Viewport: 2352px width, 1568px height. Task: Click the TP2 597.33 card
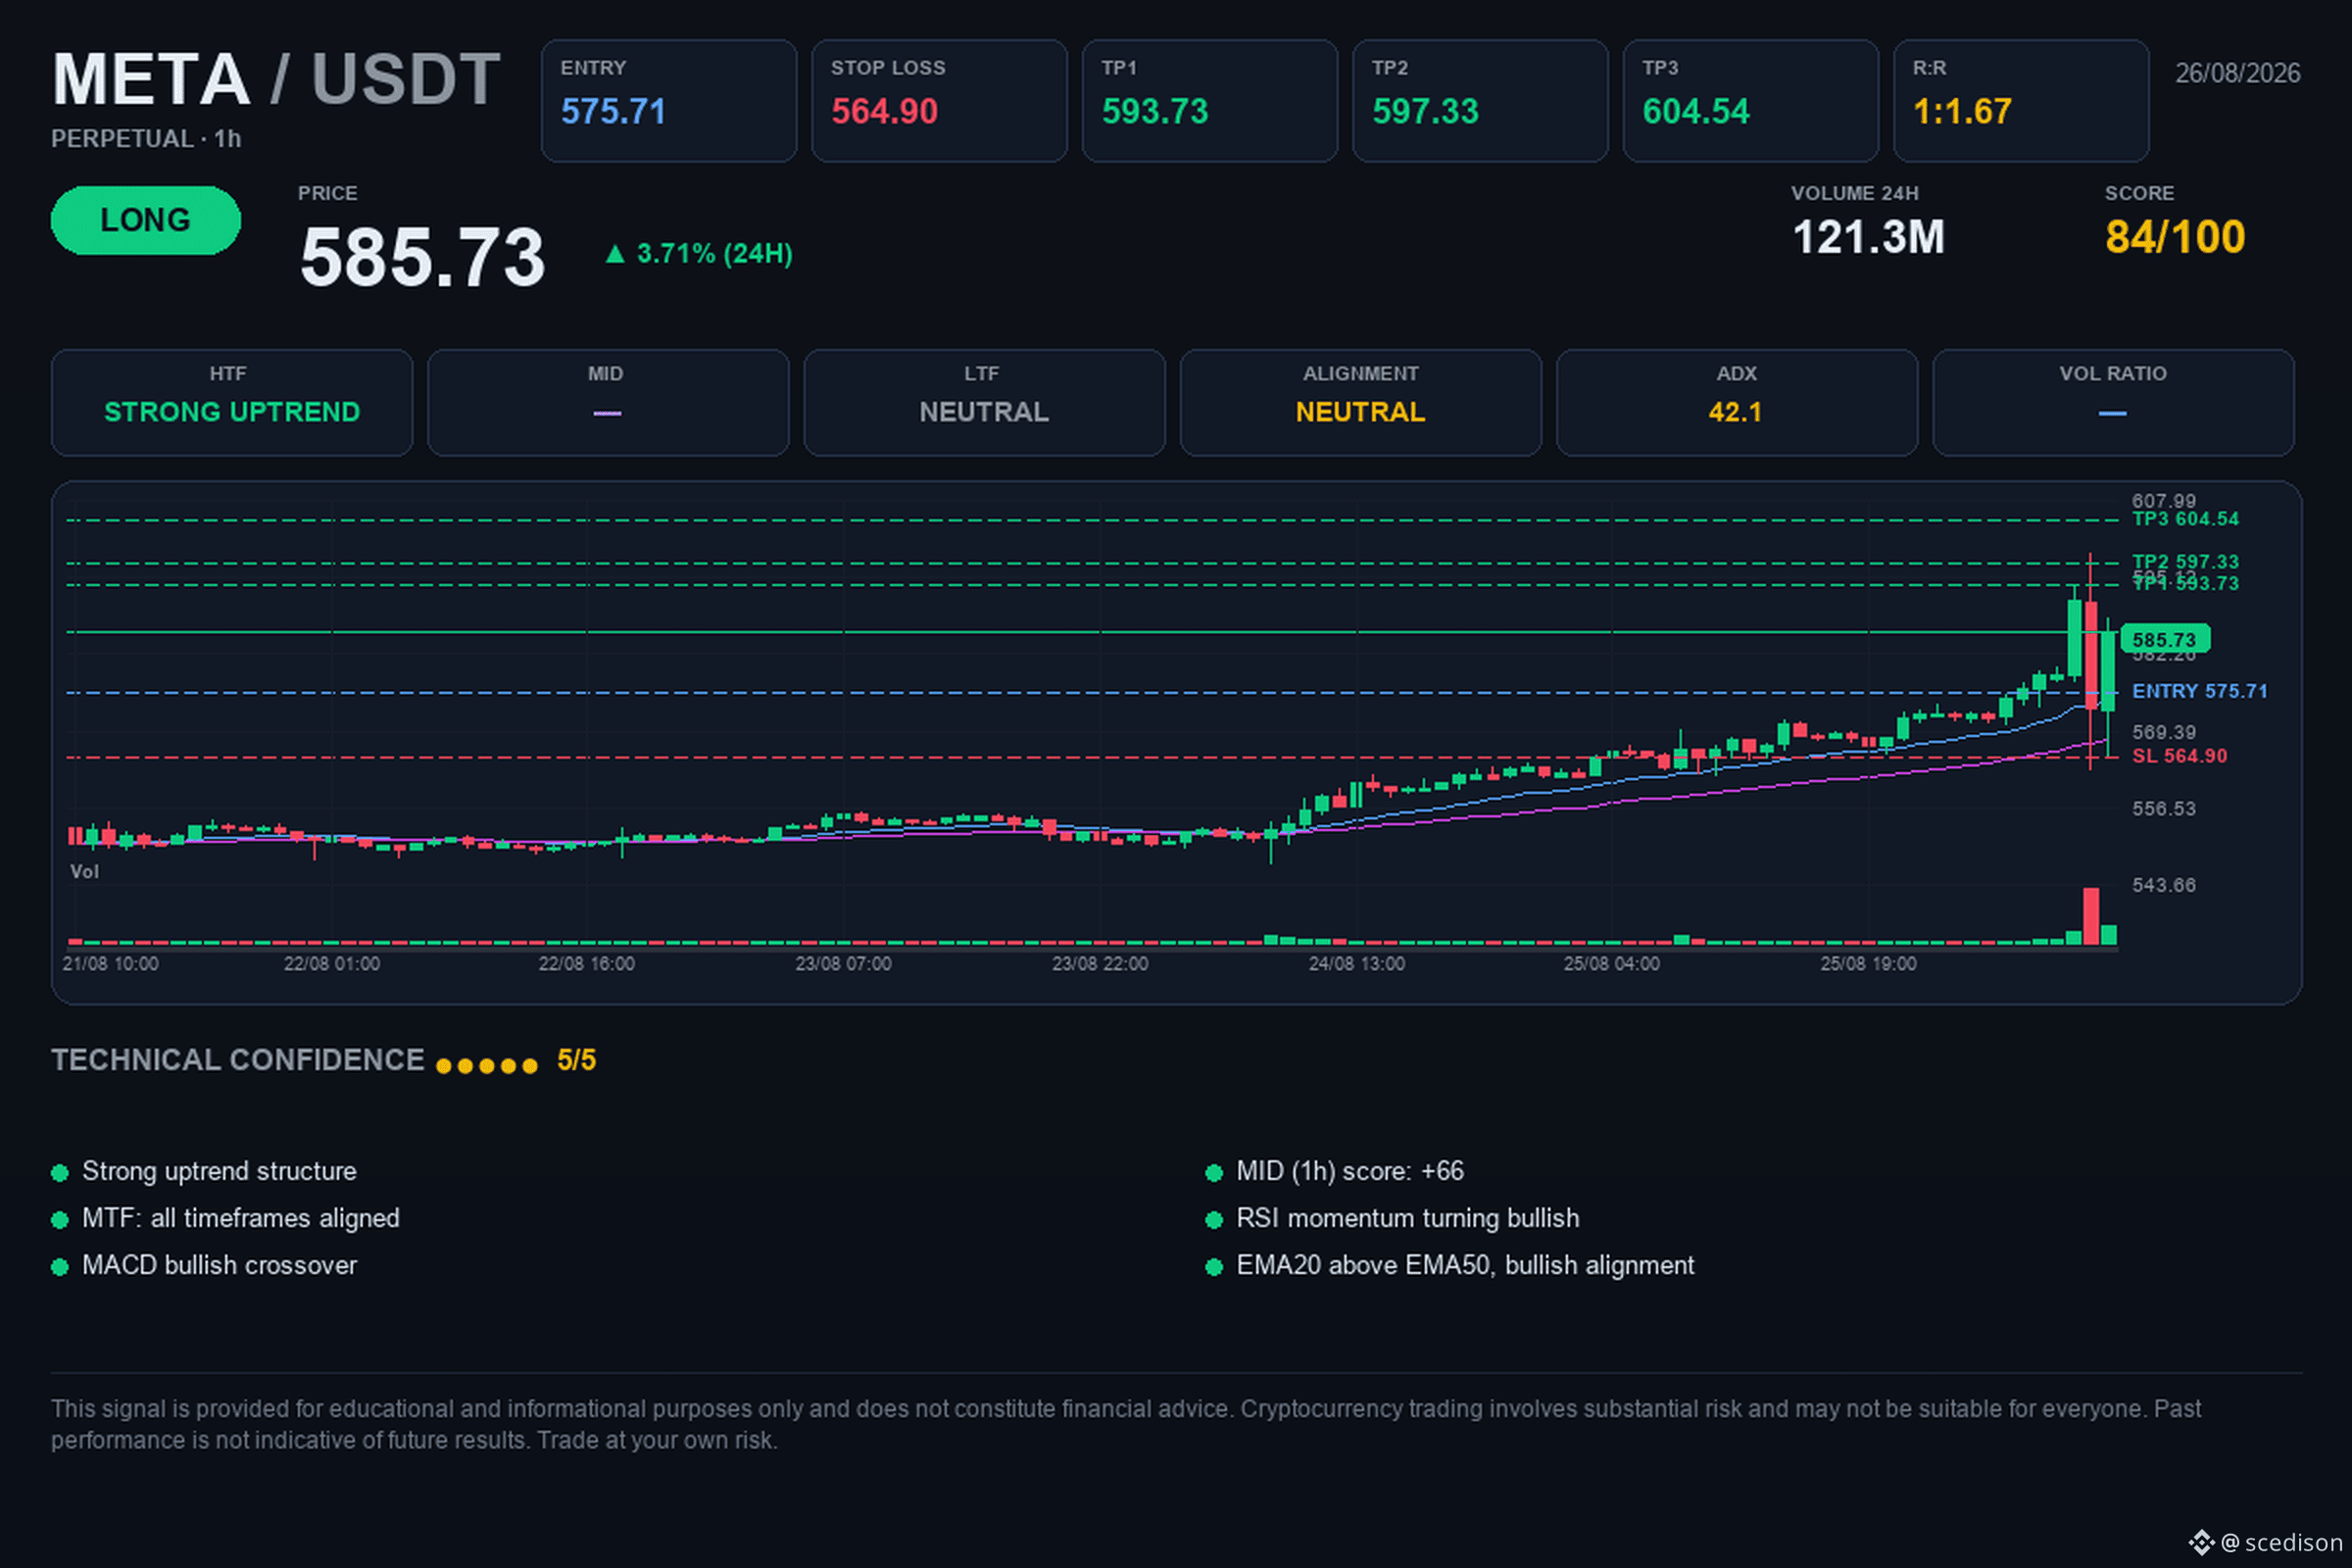pyautogui.click(x=1480, y=101)
